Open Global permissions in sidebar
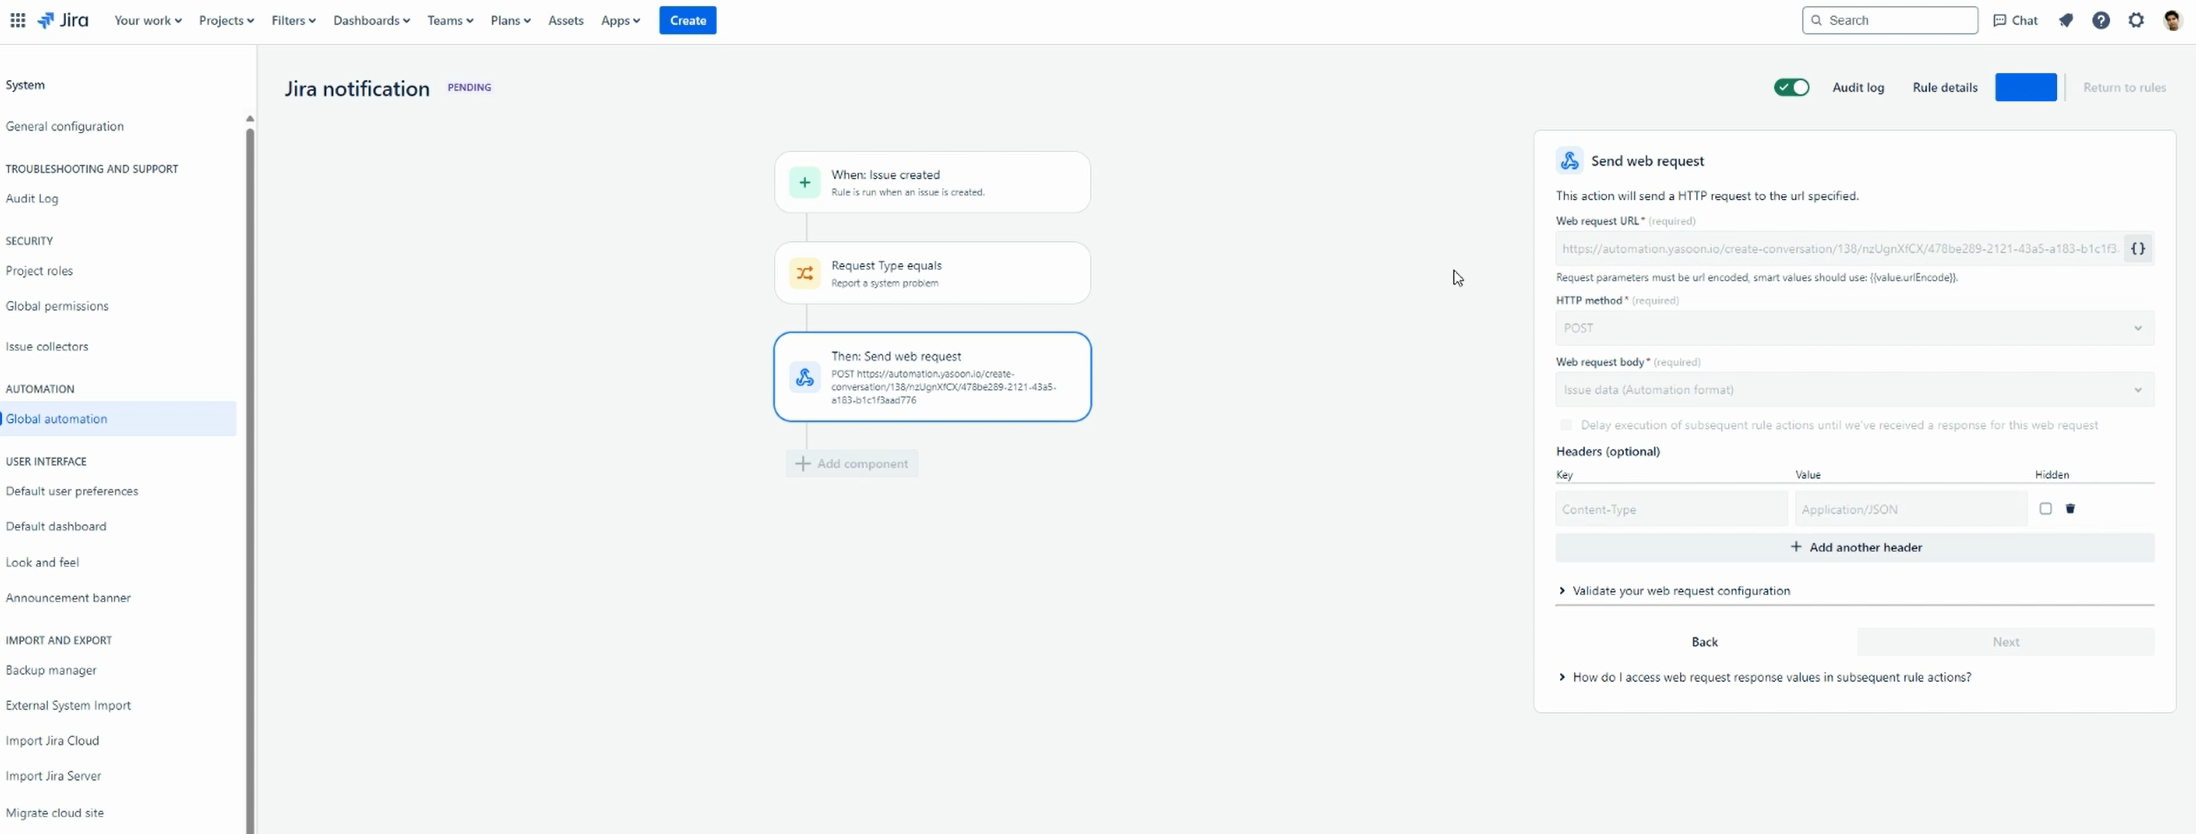The width and height of the screenshot is (2196, 834). coord(57,306)
